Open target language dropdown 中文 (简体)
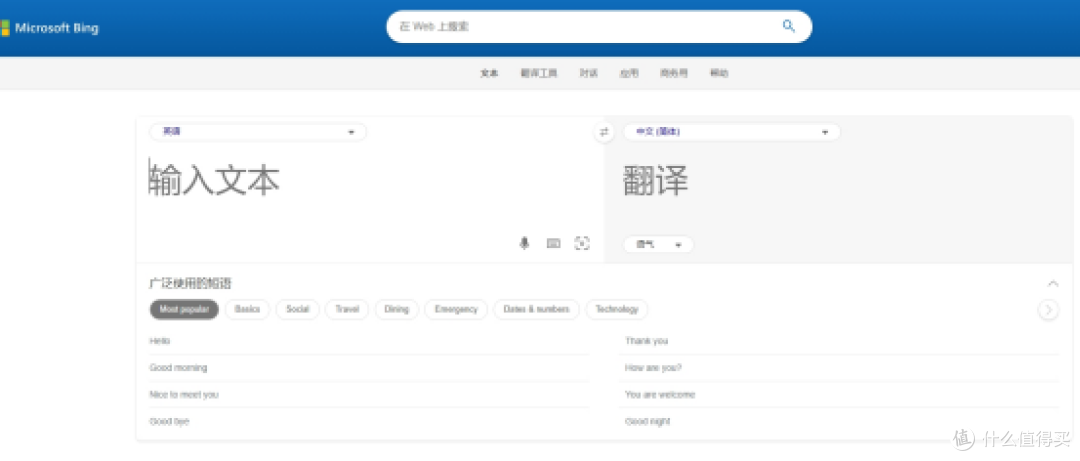This screenshot has width=1080, height=461. [732, 132]
